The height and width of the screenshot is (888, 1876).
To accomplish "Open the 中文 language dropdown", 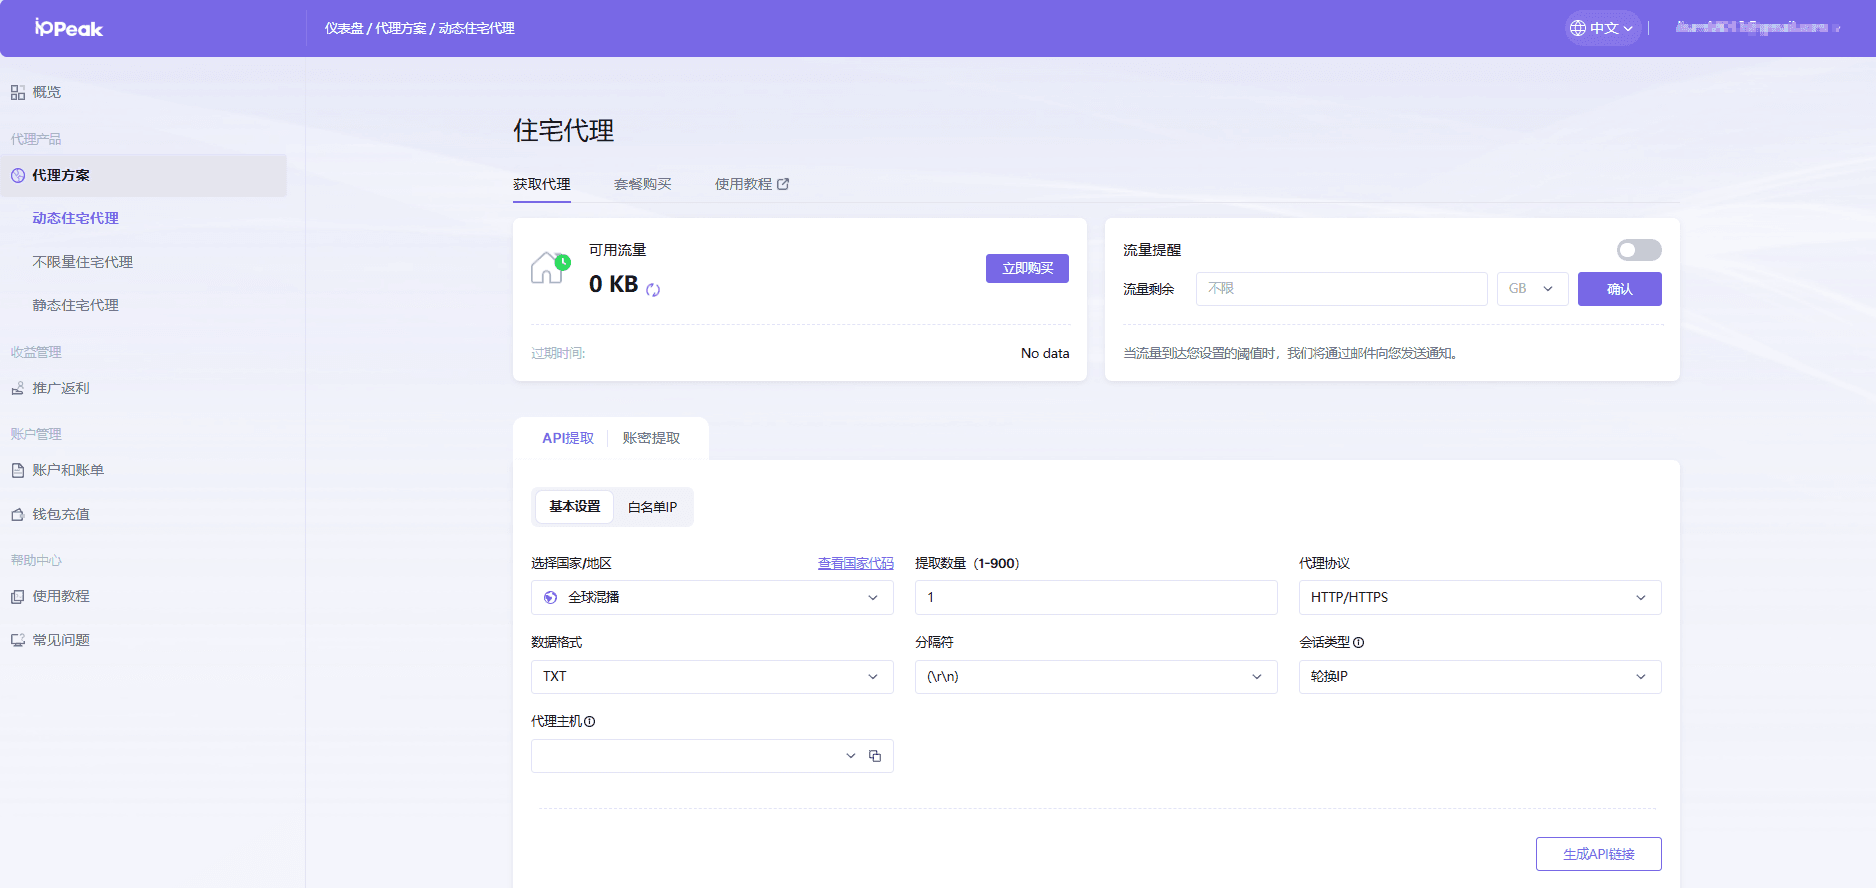I will click(x=1602, y=28).
